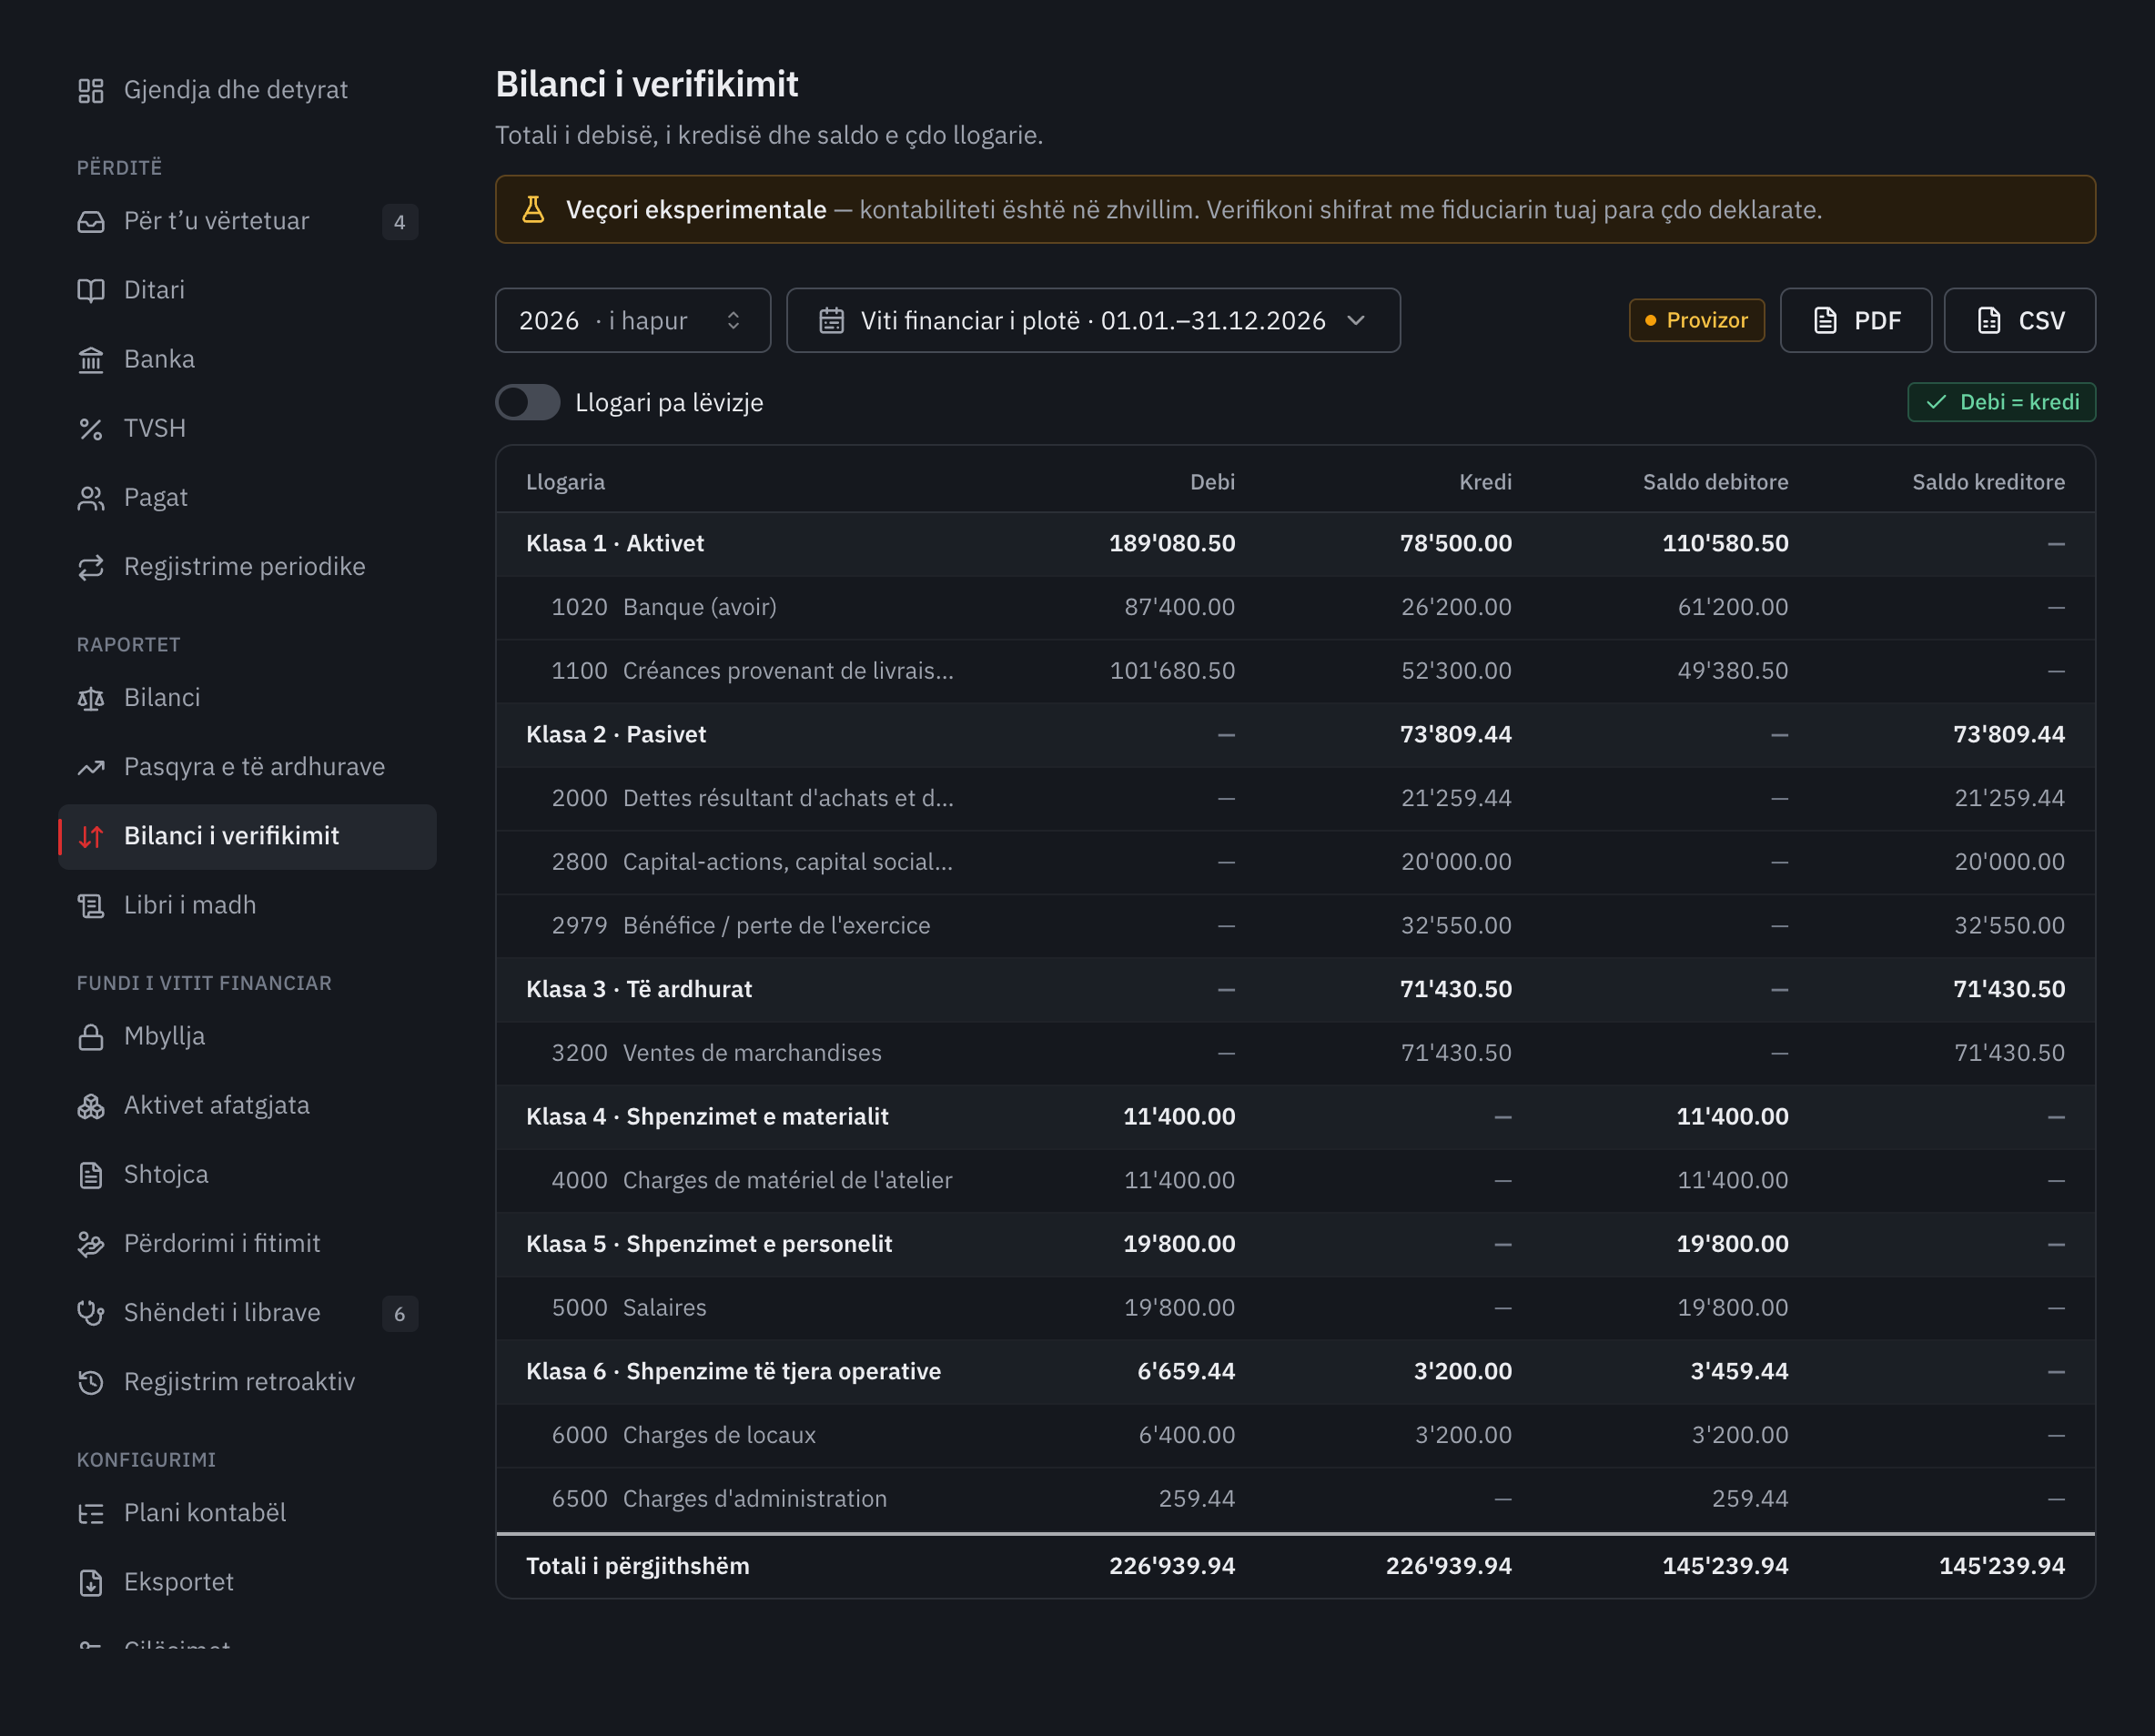Open the Viti financiar i plotë period dropdown

point(1093,320)
